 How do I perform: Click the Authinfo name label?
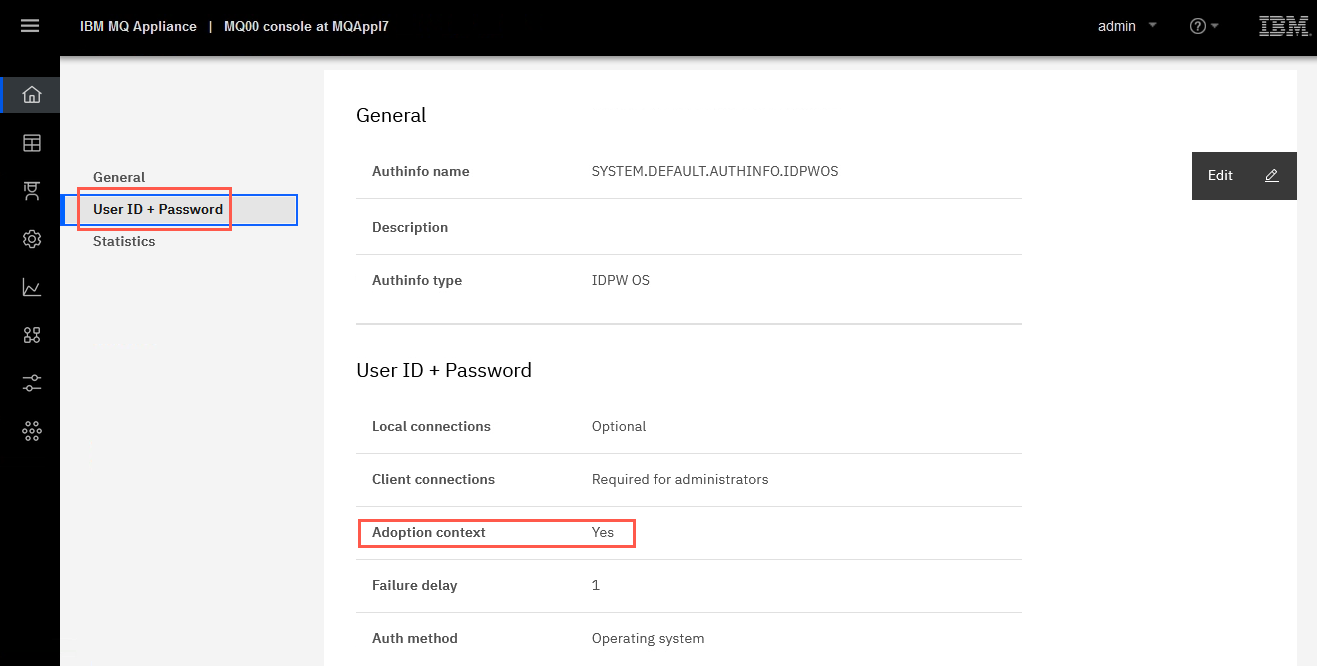[421, 171]
